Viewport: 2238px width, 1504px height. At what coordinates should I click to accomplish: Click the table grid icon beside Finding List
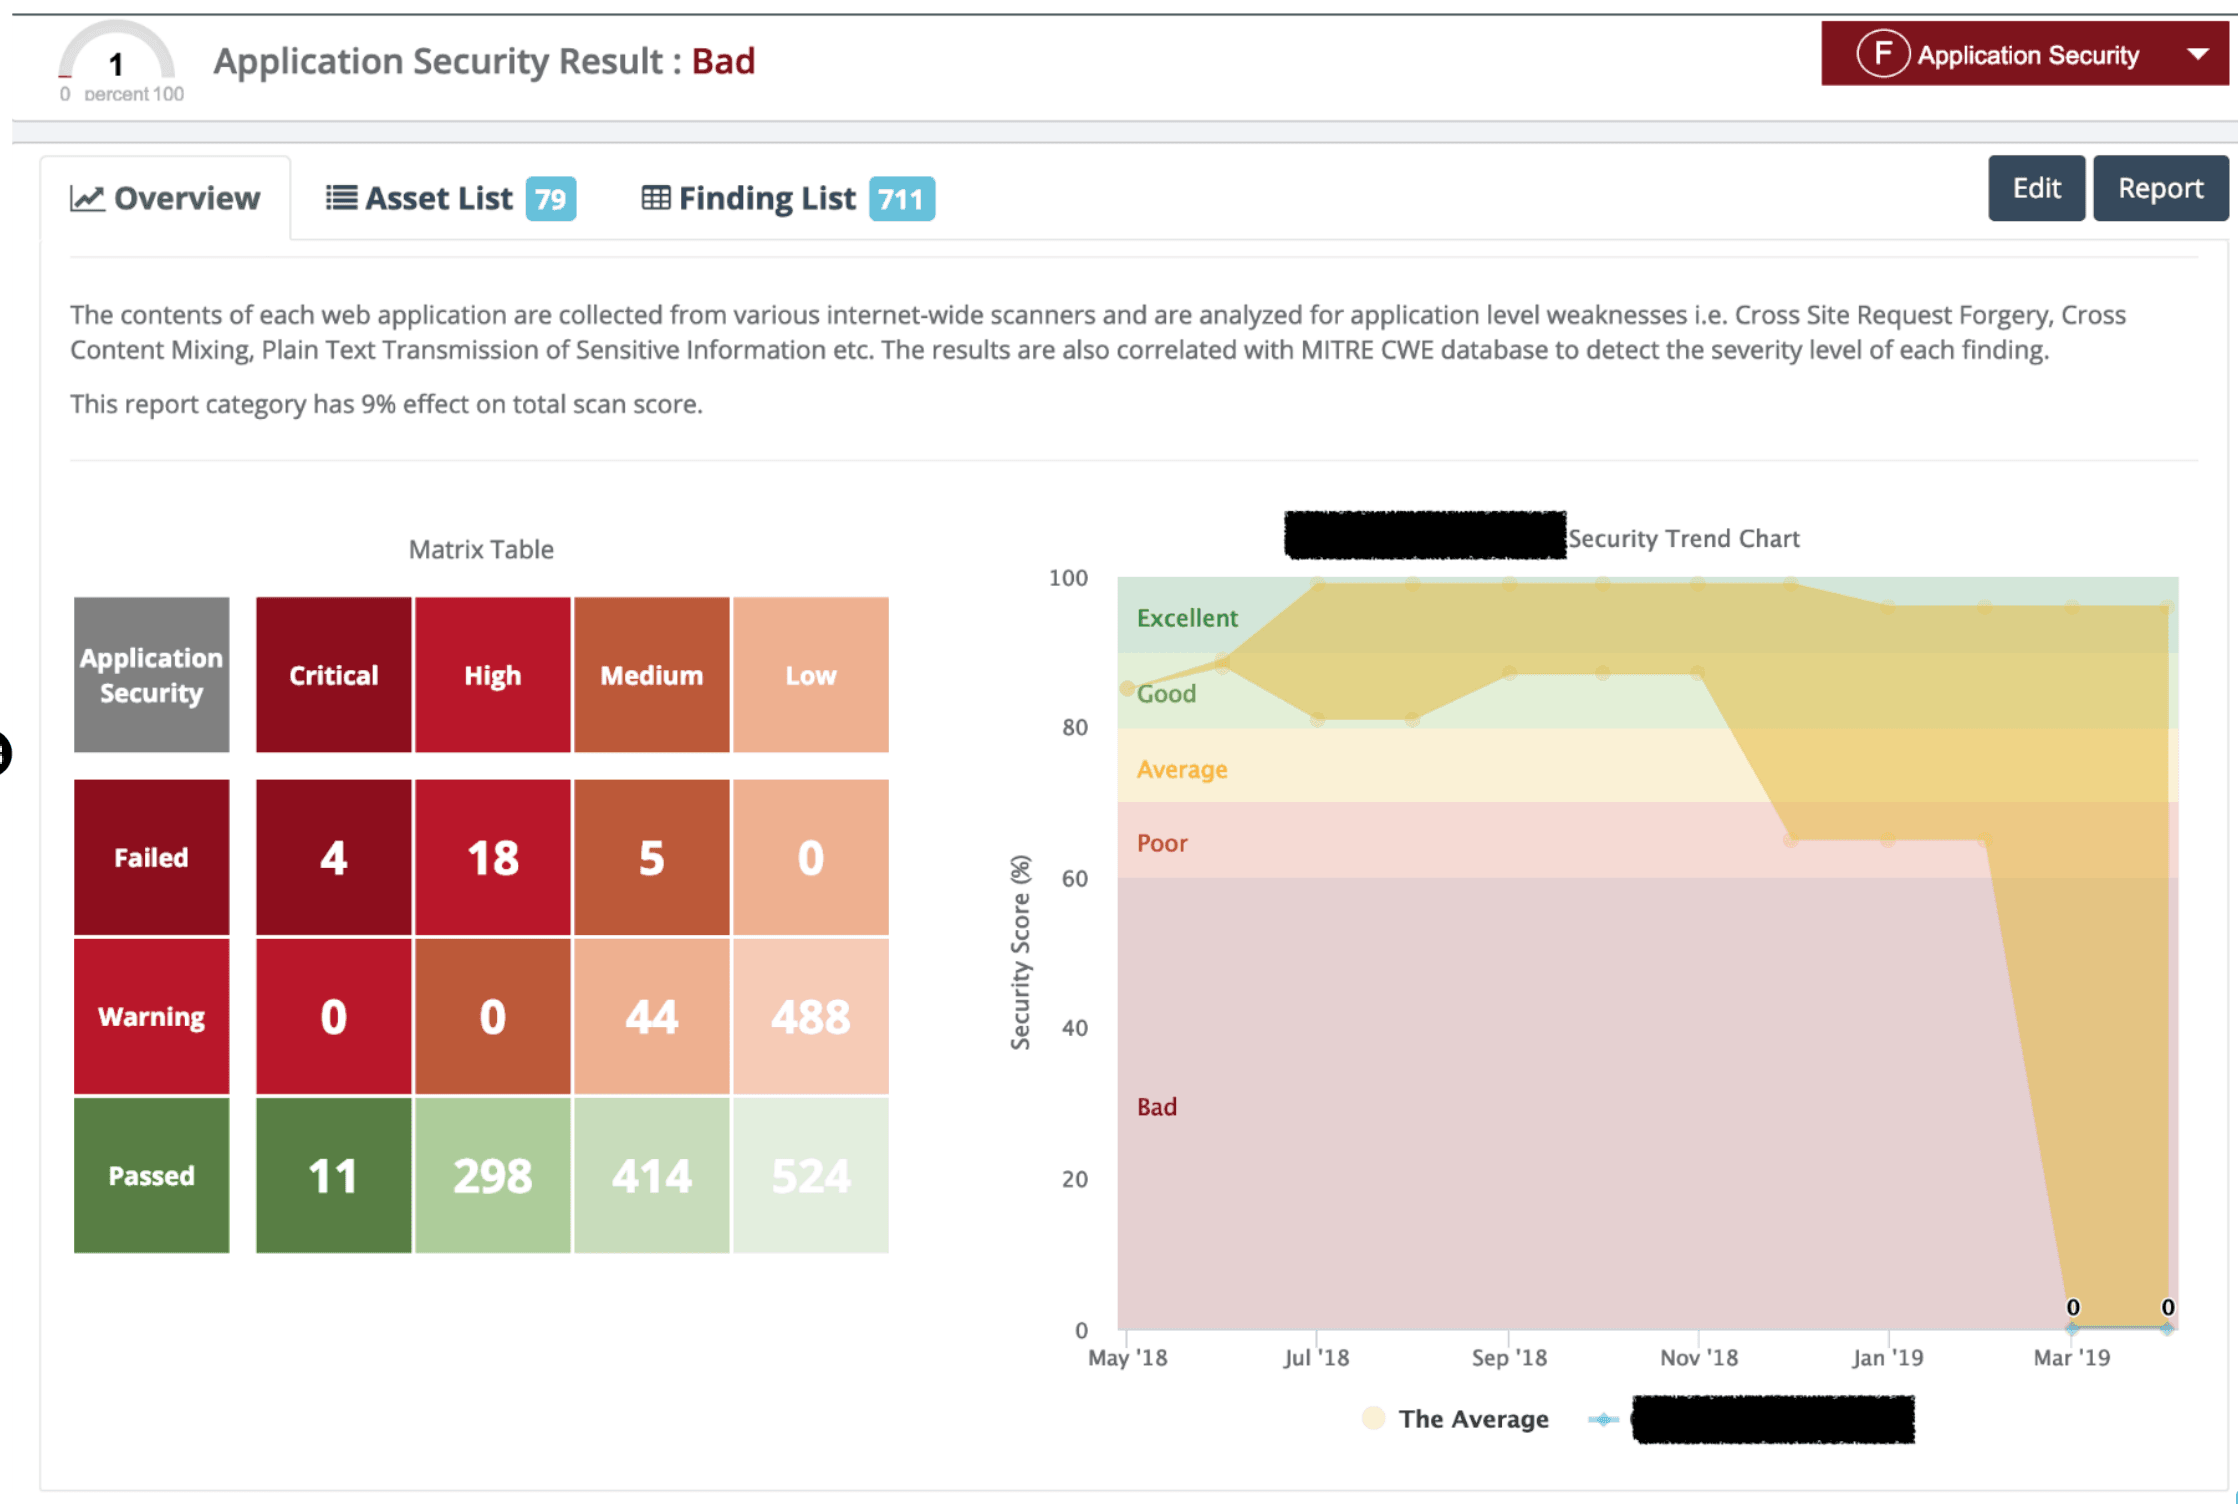coord(656,197)
